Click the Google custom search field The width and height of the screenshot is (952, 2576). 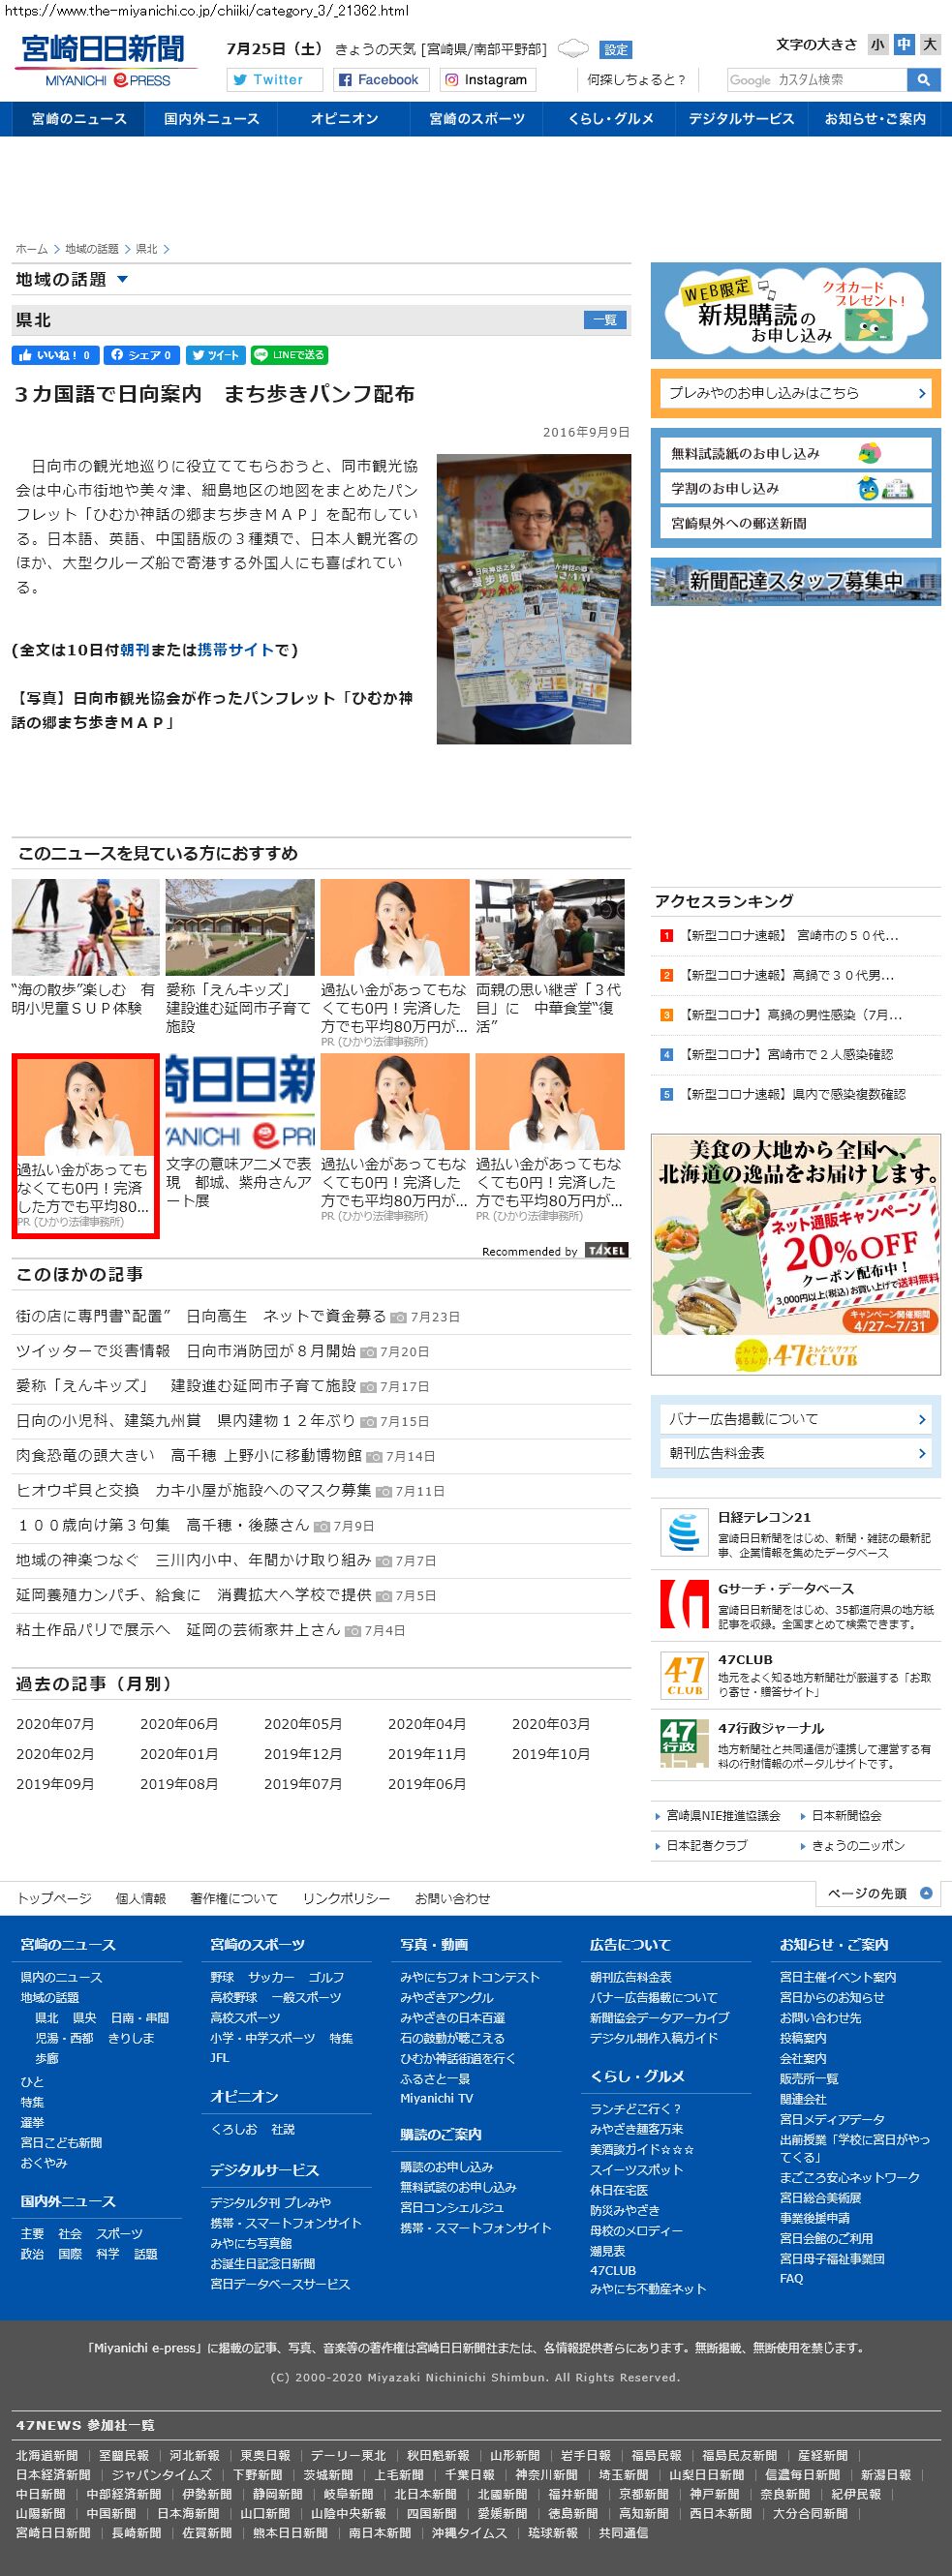click(x=817, y=80)
